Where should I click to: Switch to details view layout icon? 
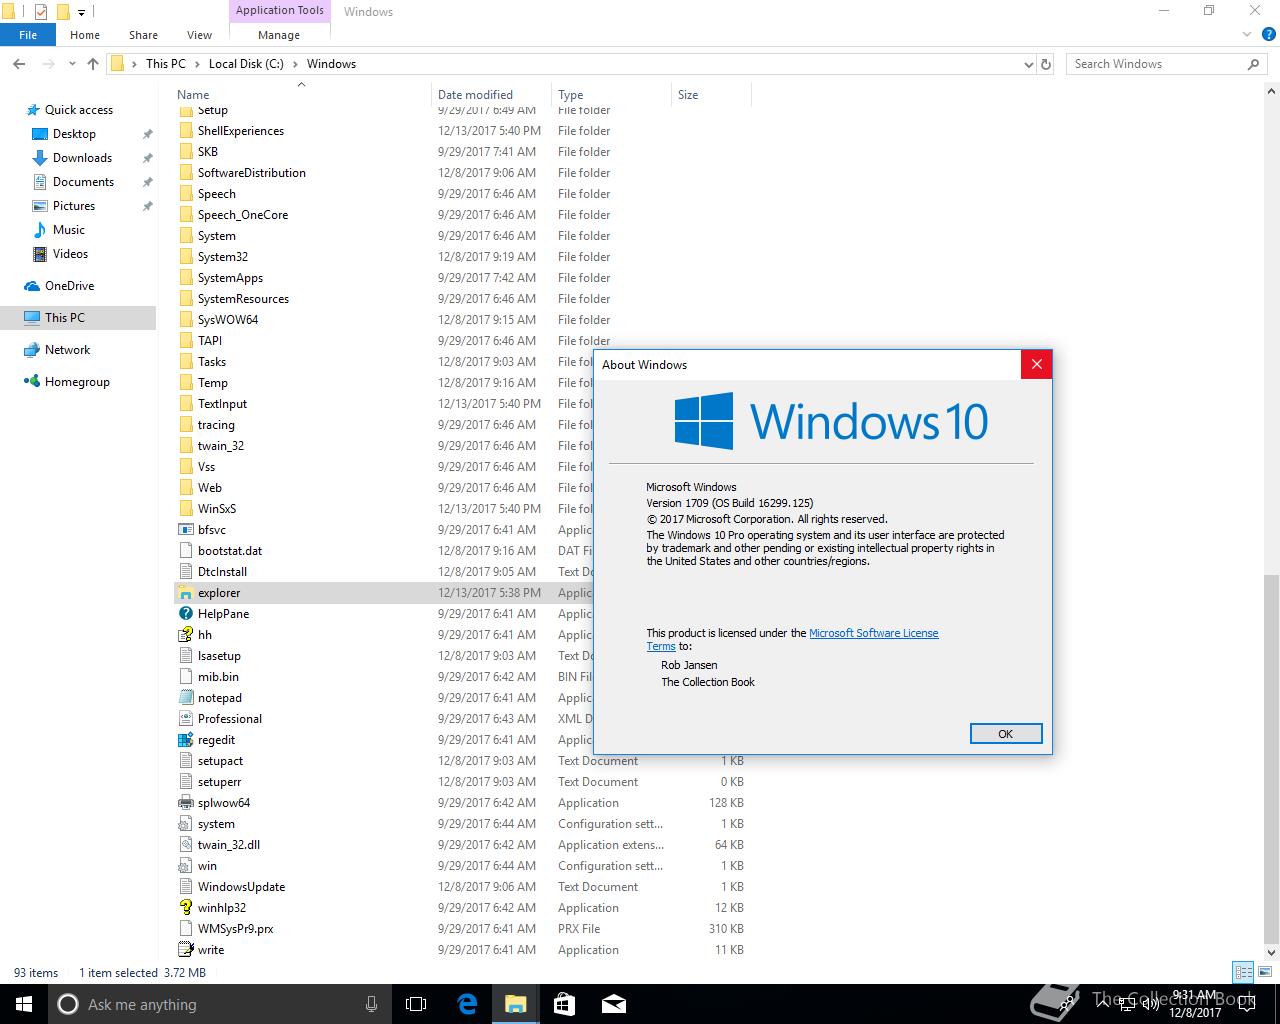click(1243, 972)
